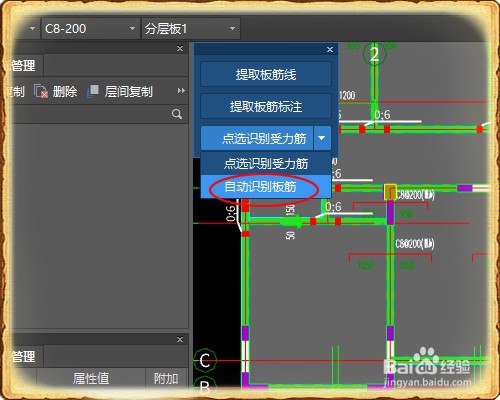This screenshot has width=500, height=400.
Task: Click axis bubble 2 in drawing
Action: point(374,54)
